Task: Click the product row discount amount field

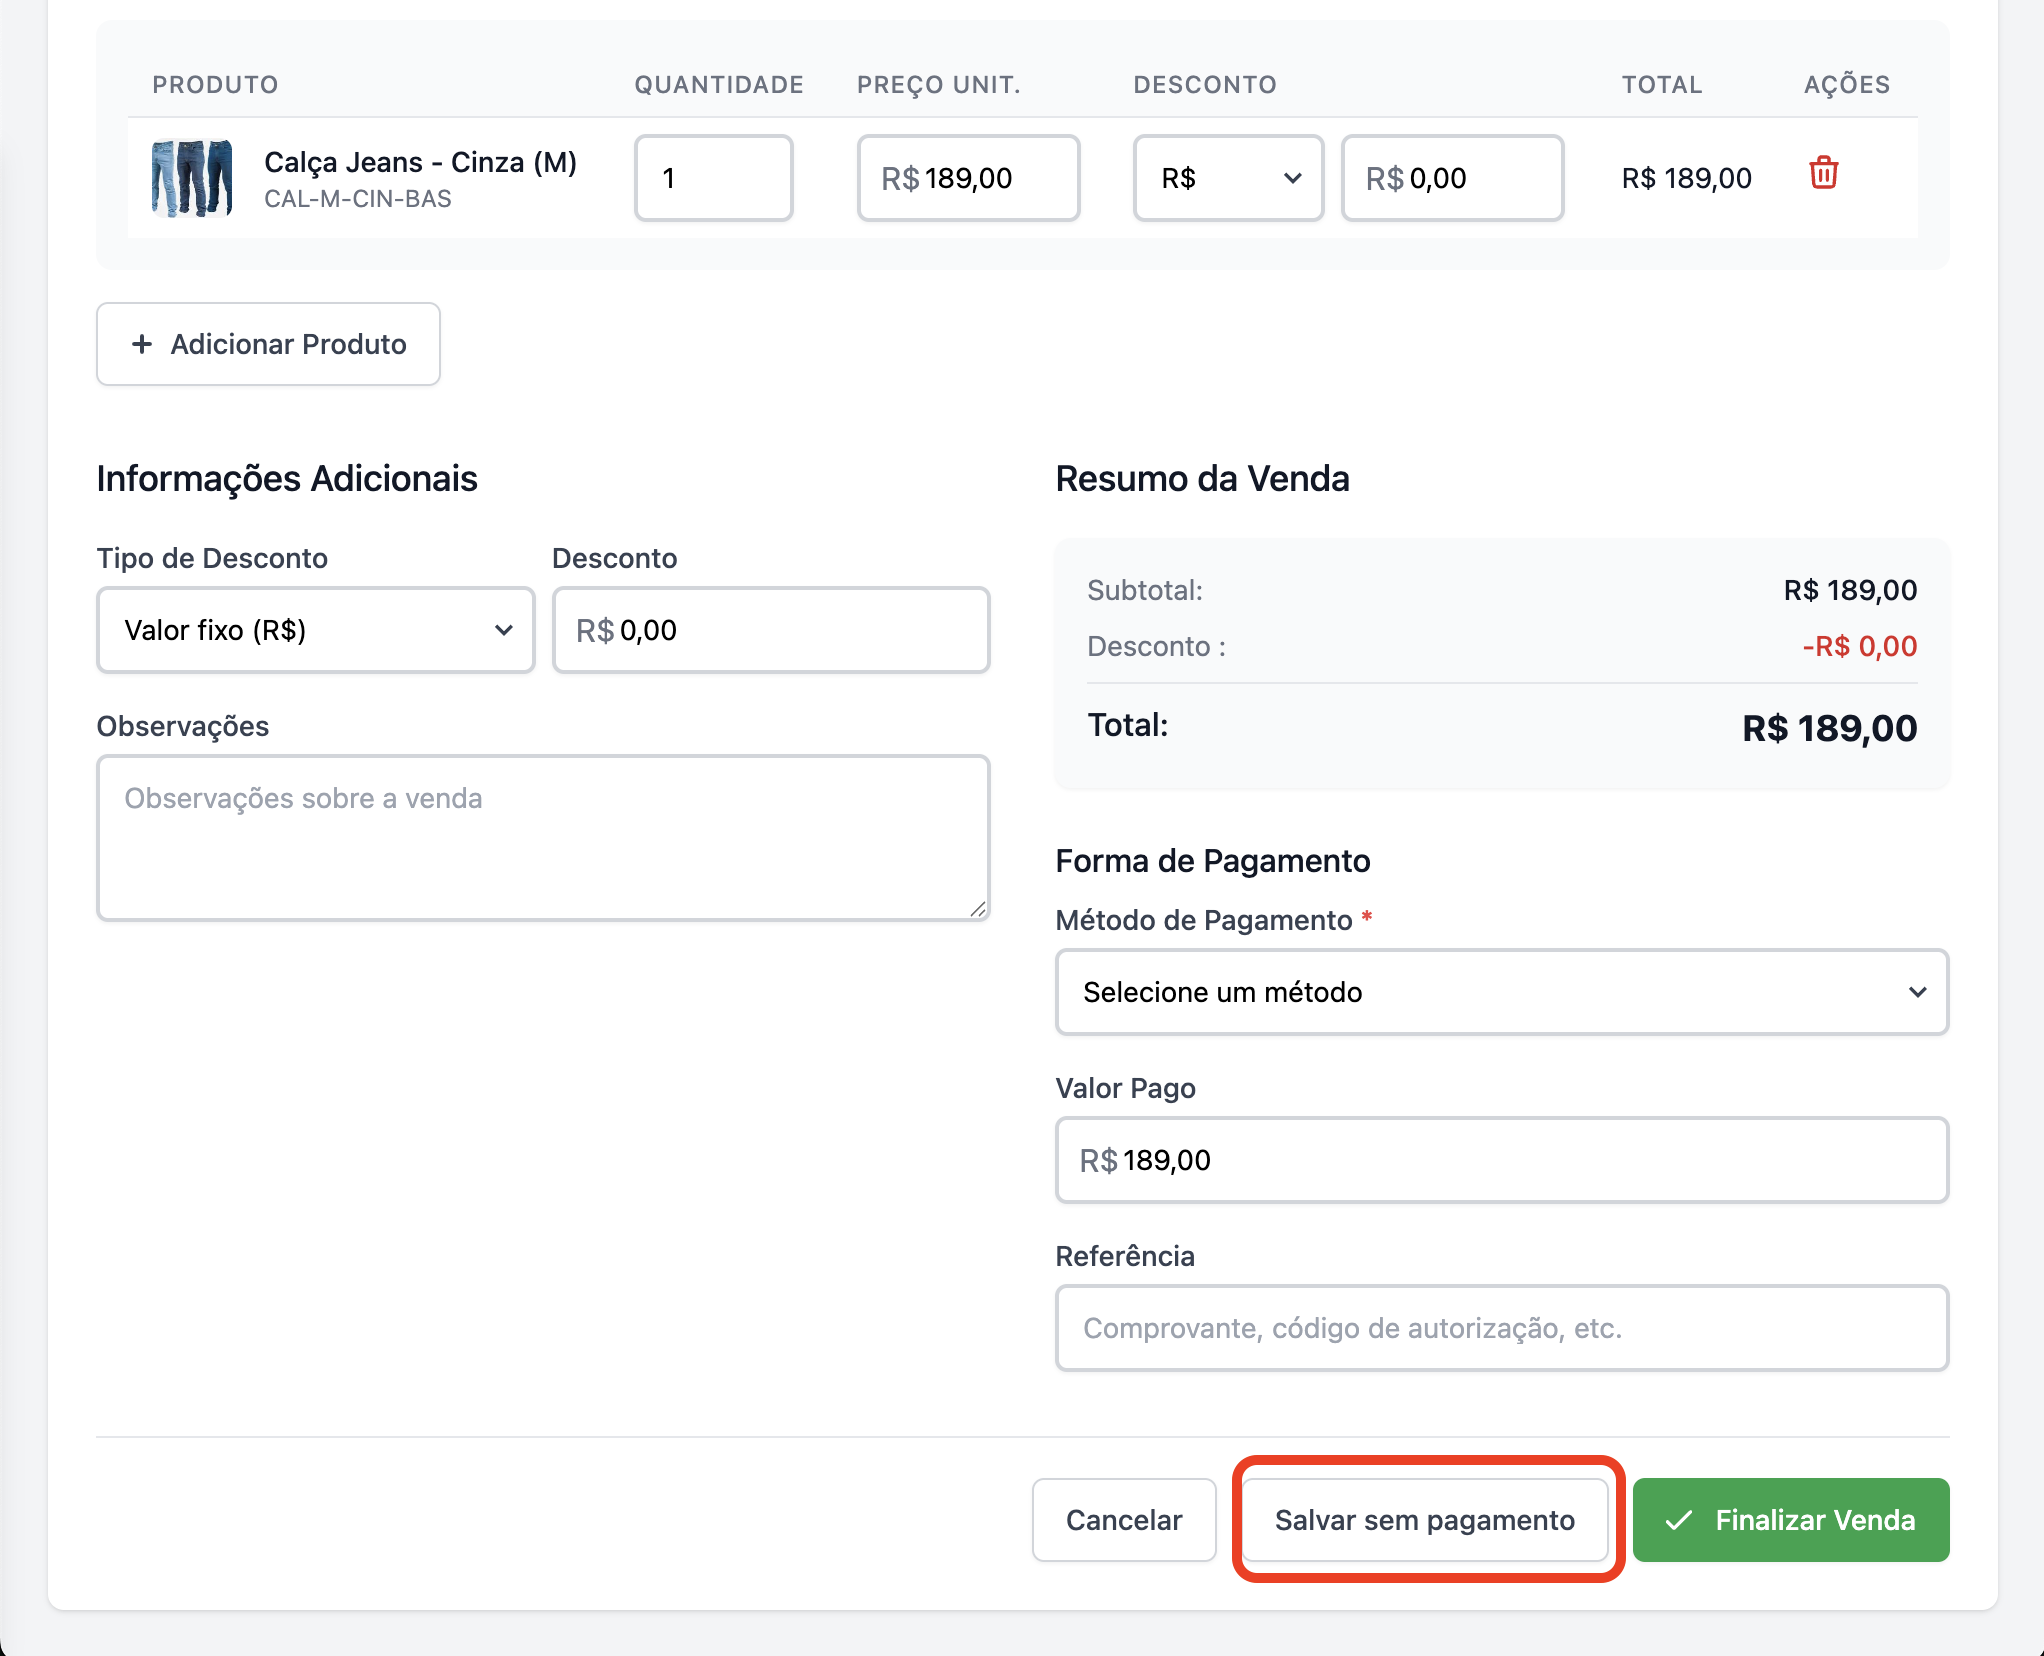Action: 1452,178
